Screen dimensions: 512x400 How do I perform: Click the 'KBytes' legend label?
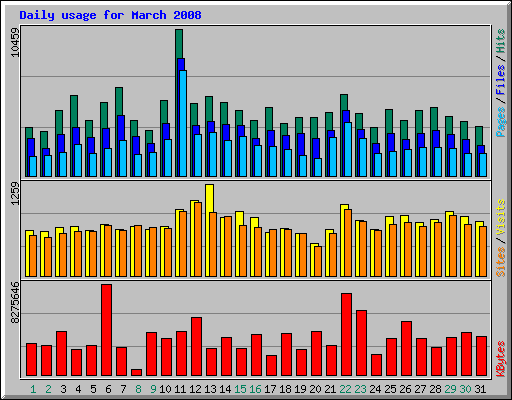[x=501, y=359]
